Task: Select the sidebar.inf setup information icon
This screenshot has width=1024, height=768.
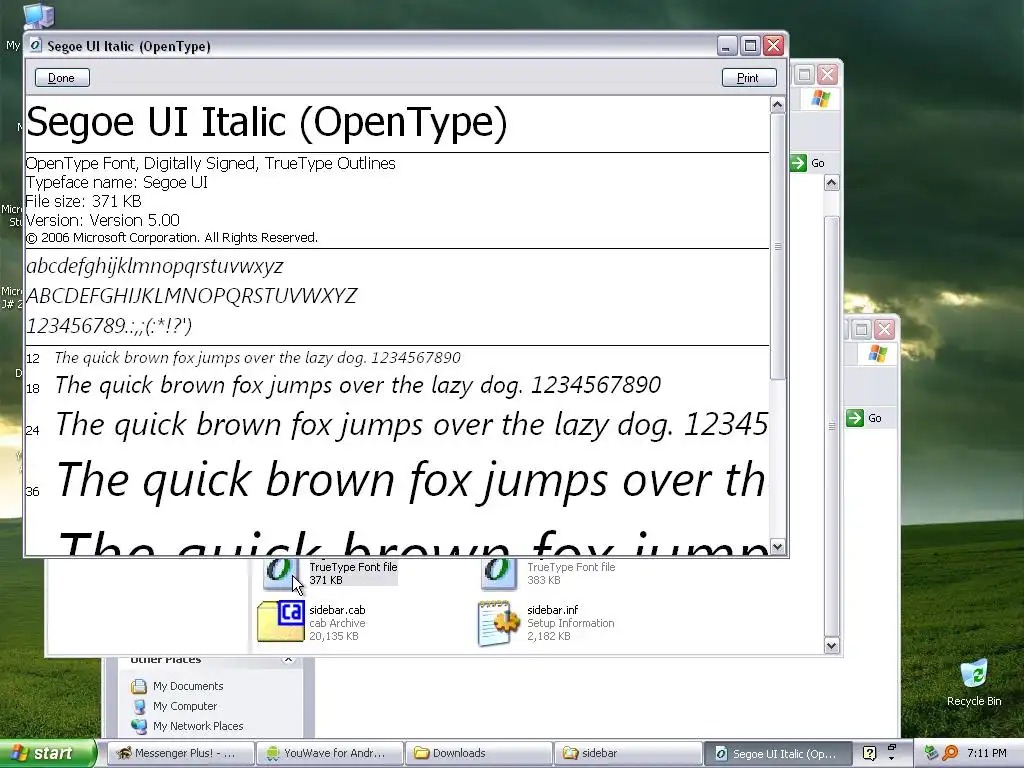Action: [499, 624]
